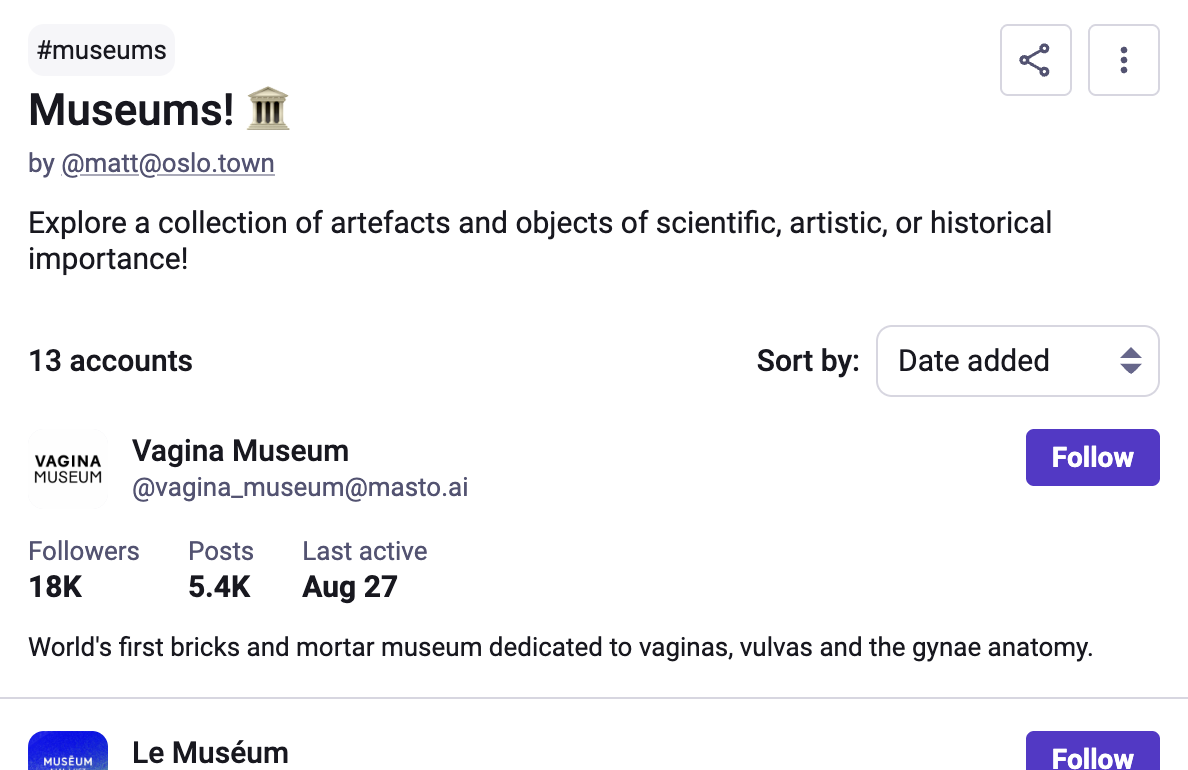Click the @vagina_museum@masto.ai handle
The height and width of the screenshot is (770, 1188).
point(300,487)
